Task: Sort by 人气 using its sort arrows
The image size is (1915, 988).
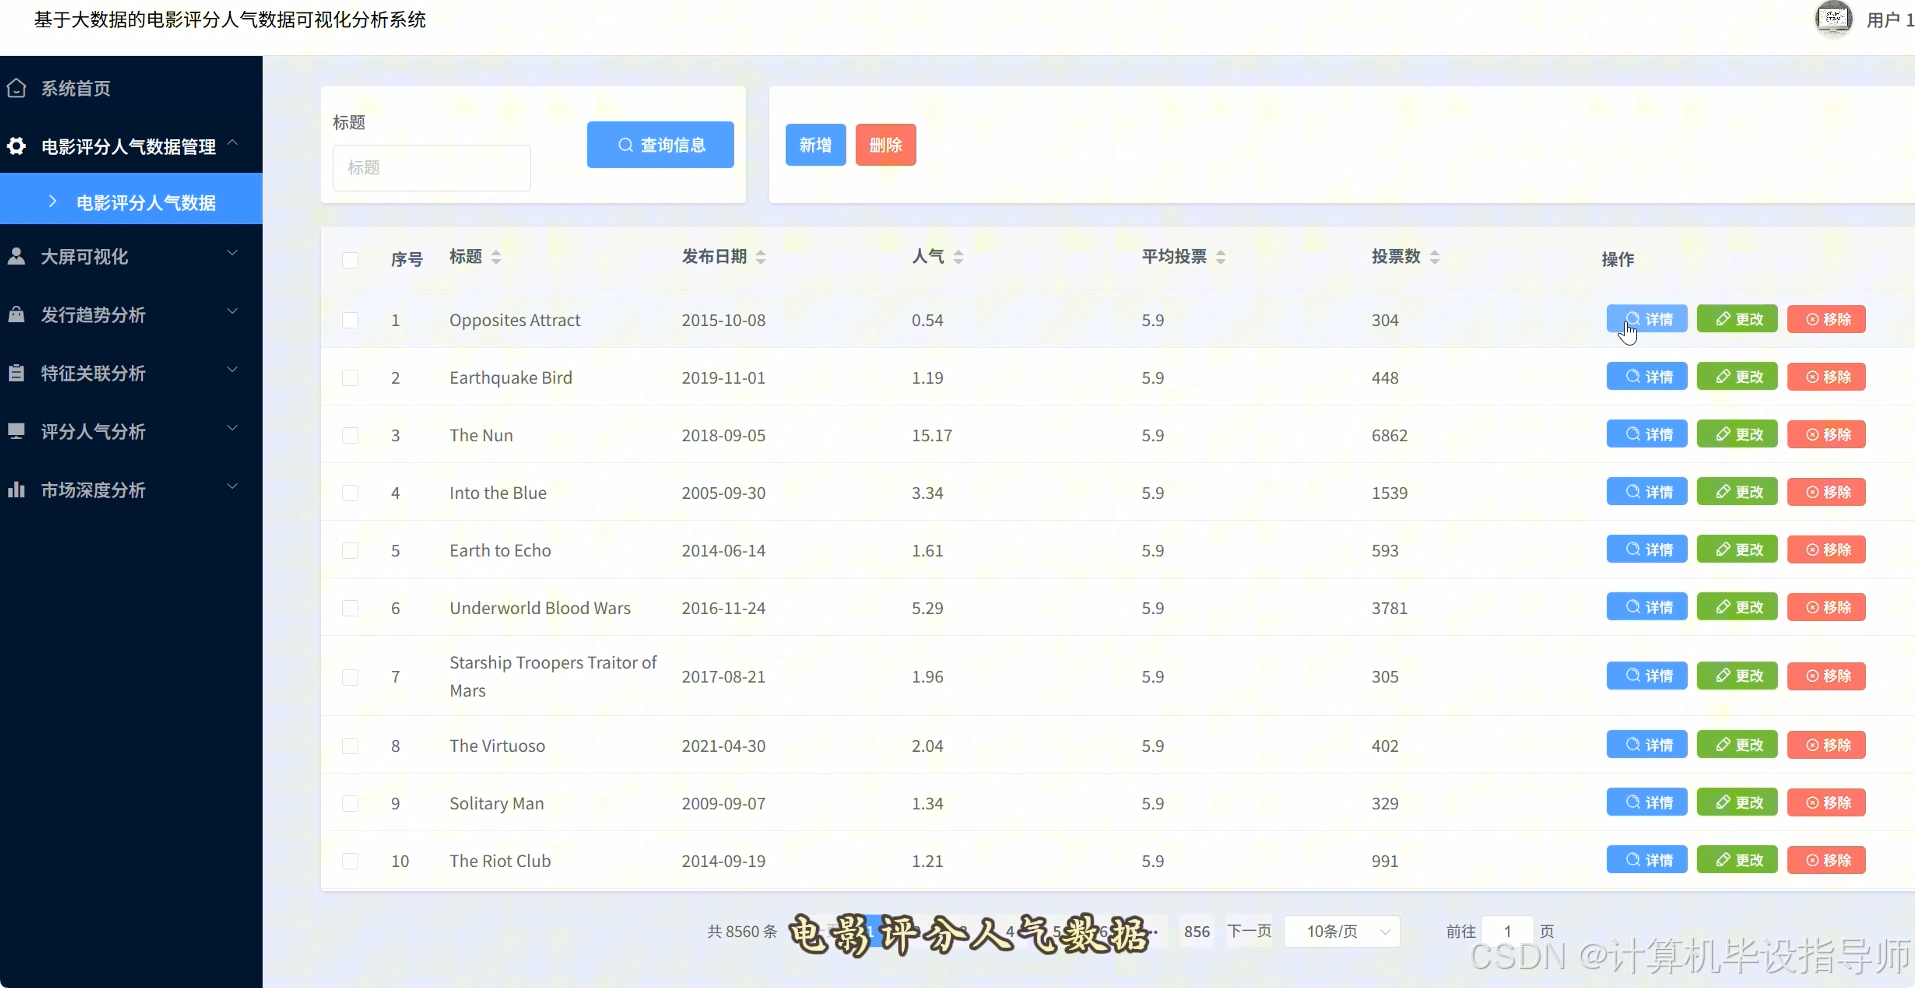Action: [x=958, y=257]
